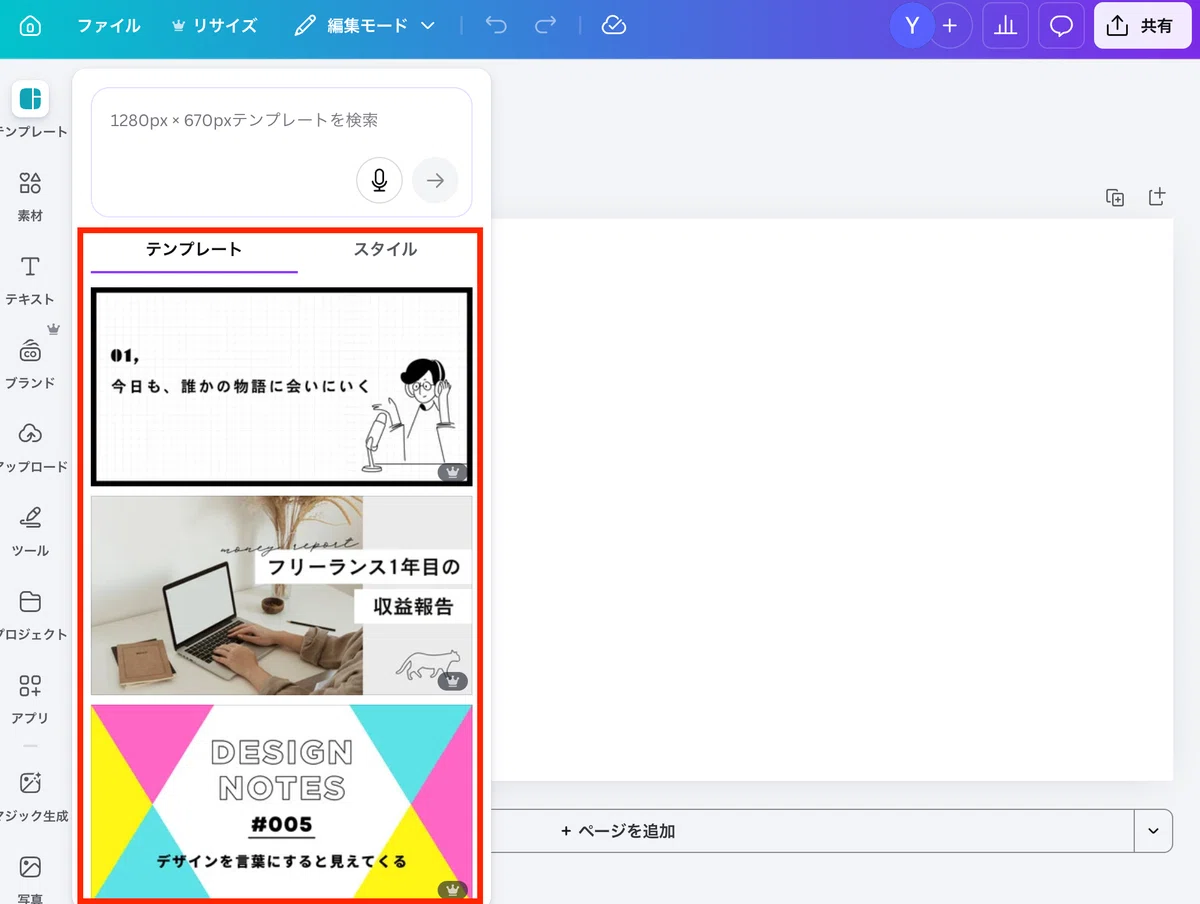The width and height of the screenshot is (1200, 904).
Task: Select the DESIGN NOTES #005 template
Action: [281, 802]
